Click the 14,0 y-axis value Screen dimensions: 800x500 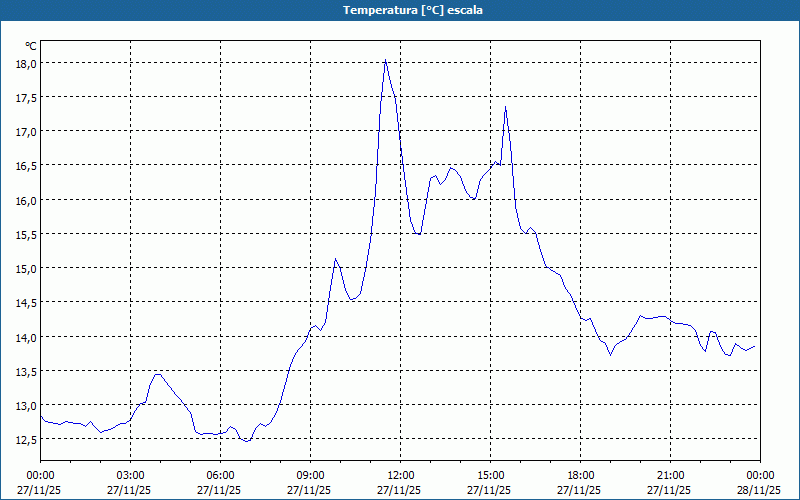(26, 338)
